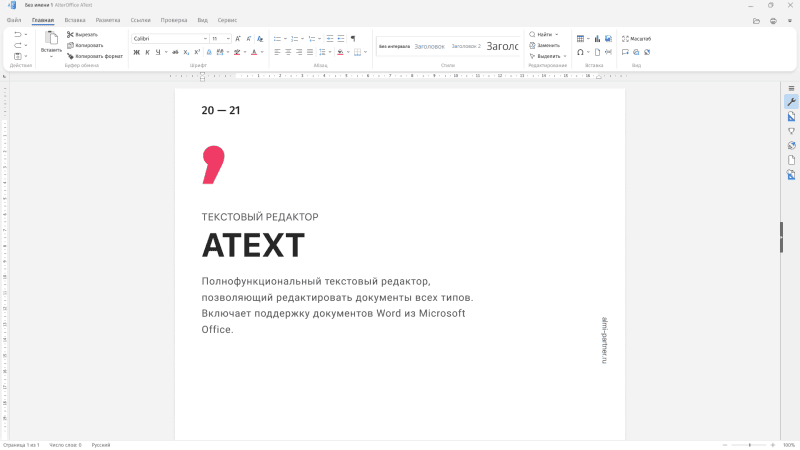Viewport: 800px width, 450px height.
Task: Switch to Сервис tab
Action: click(227, 20)
